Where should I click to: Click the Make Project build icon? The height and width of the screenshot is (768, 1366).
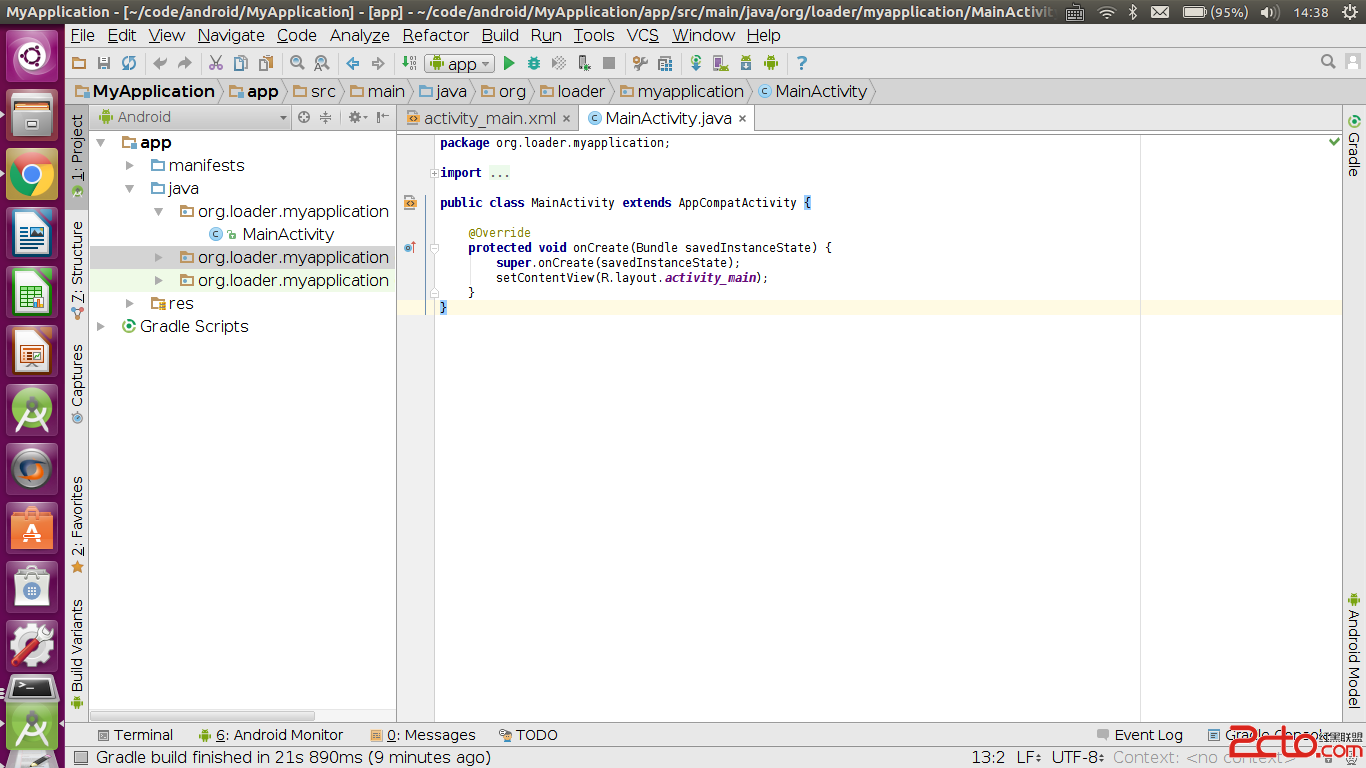click(x=408, y=63)
